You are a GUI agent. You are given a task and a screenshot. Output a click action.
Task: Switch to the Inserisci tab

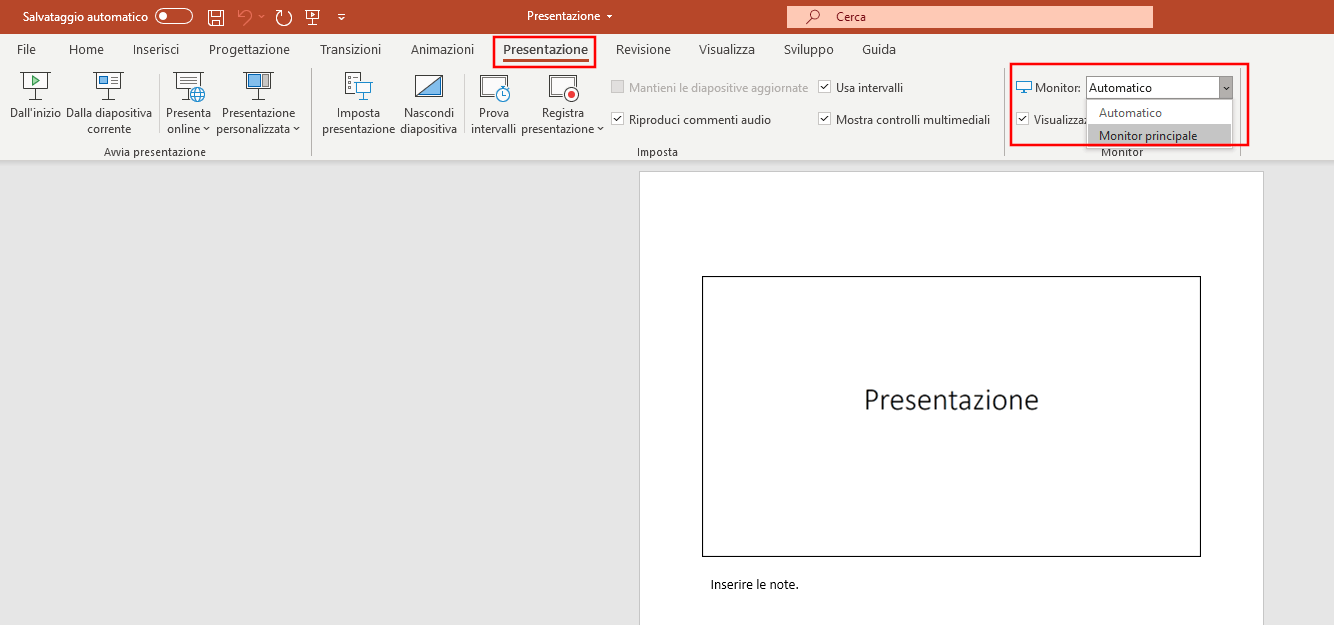tap(156, 50)
